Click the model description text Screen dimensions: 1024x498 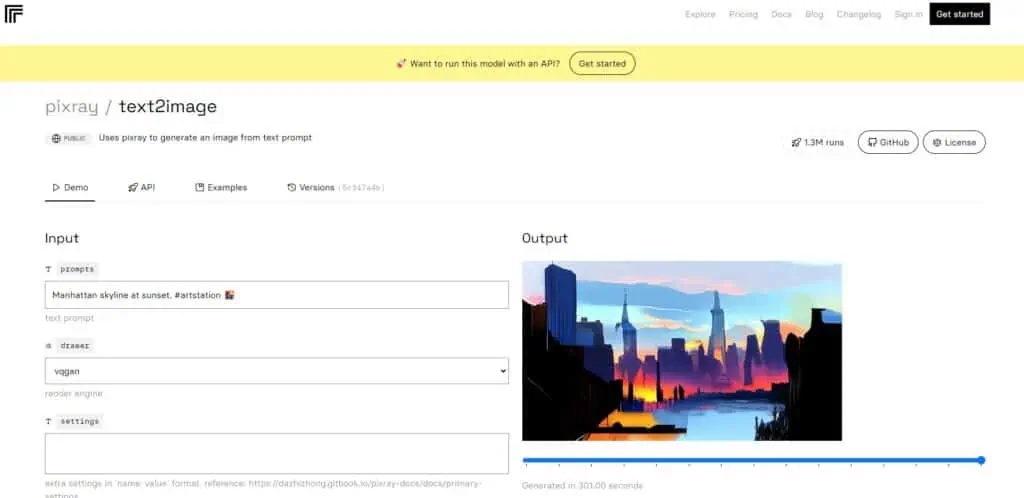[205, 138]
